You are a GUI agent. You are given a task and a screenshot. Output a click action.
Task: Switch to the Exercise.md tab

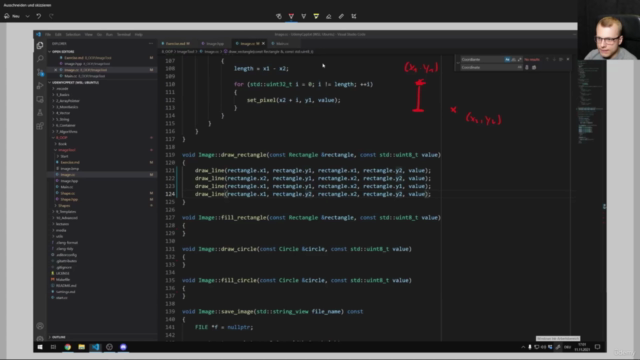coord(177,44)
